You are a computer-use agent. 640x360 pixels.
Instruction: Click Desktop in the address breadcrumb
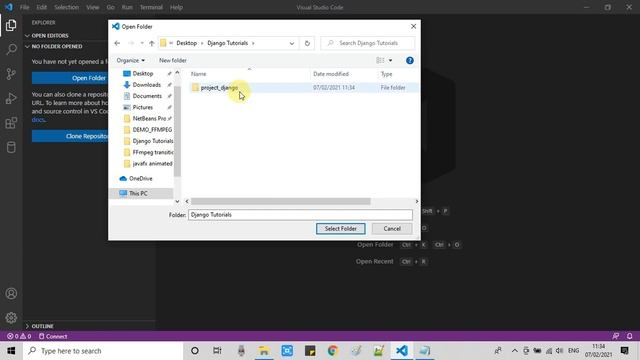186,43
